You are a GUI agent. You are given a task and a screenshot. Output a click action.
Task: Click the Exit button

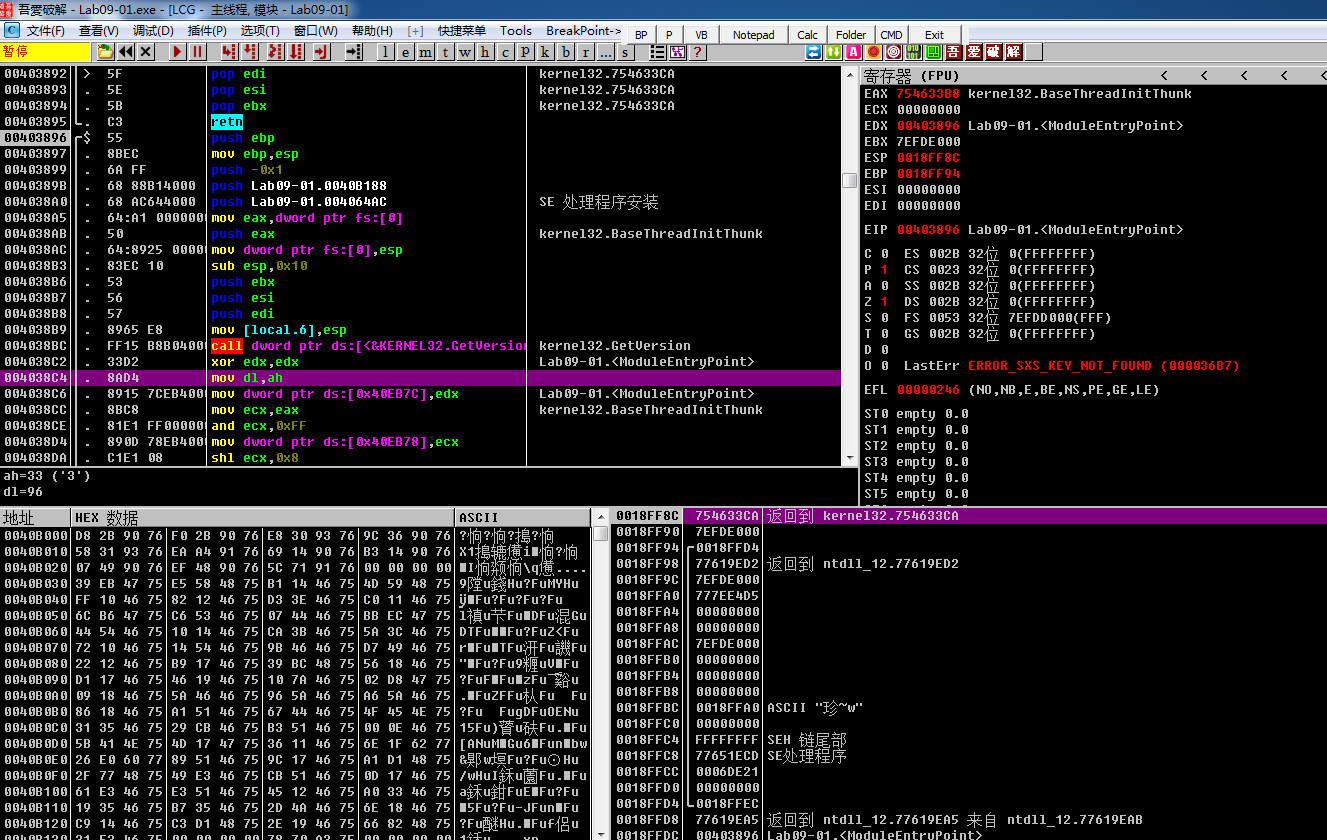[x=934, y=35]
